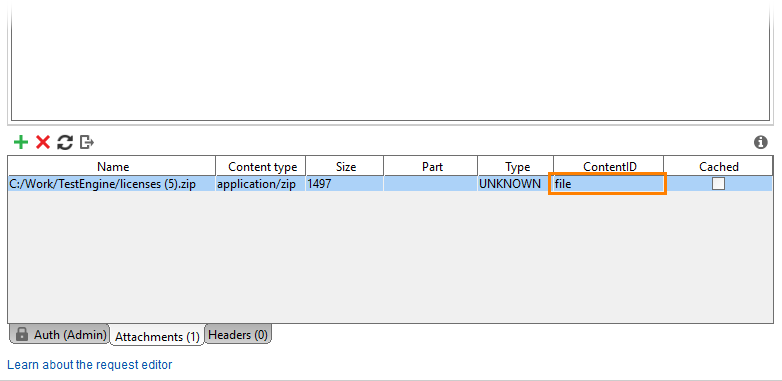Toggle Cached checkbox for licenses zip
Viewport: 782px width, 381px height.
[718, 184]
